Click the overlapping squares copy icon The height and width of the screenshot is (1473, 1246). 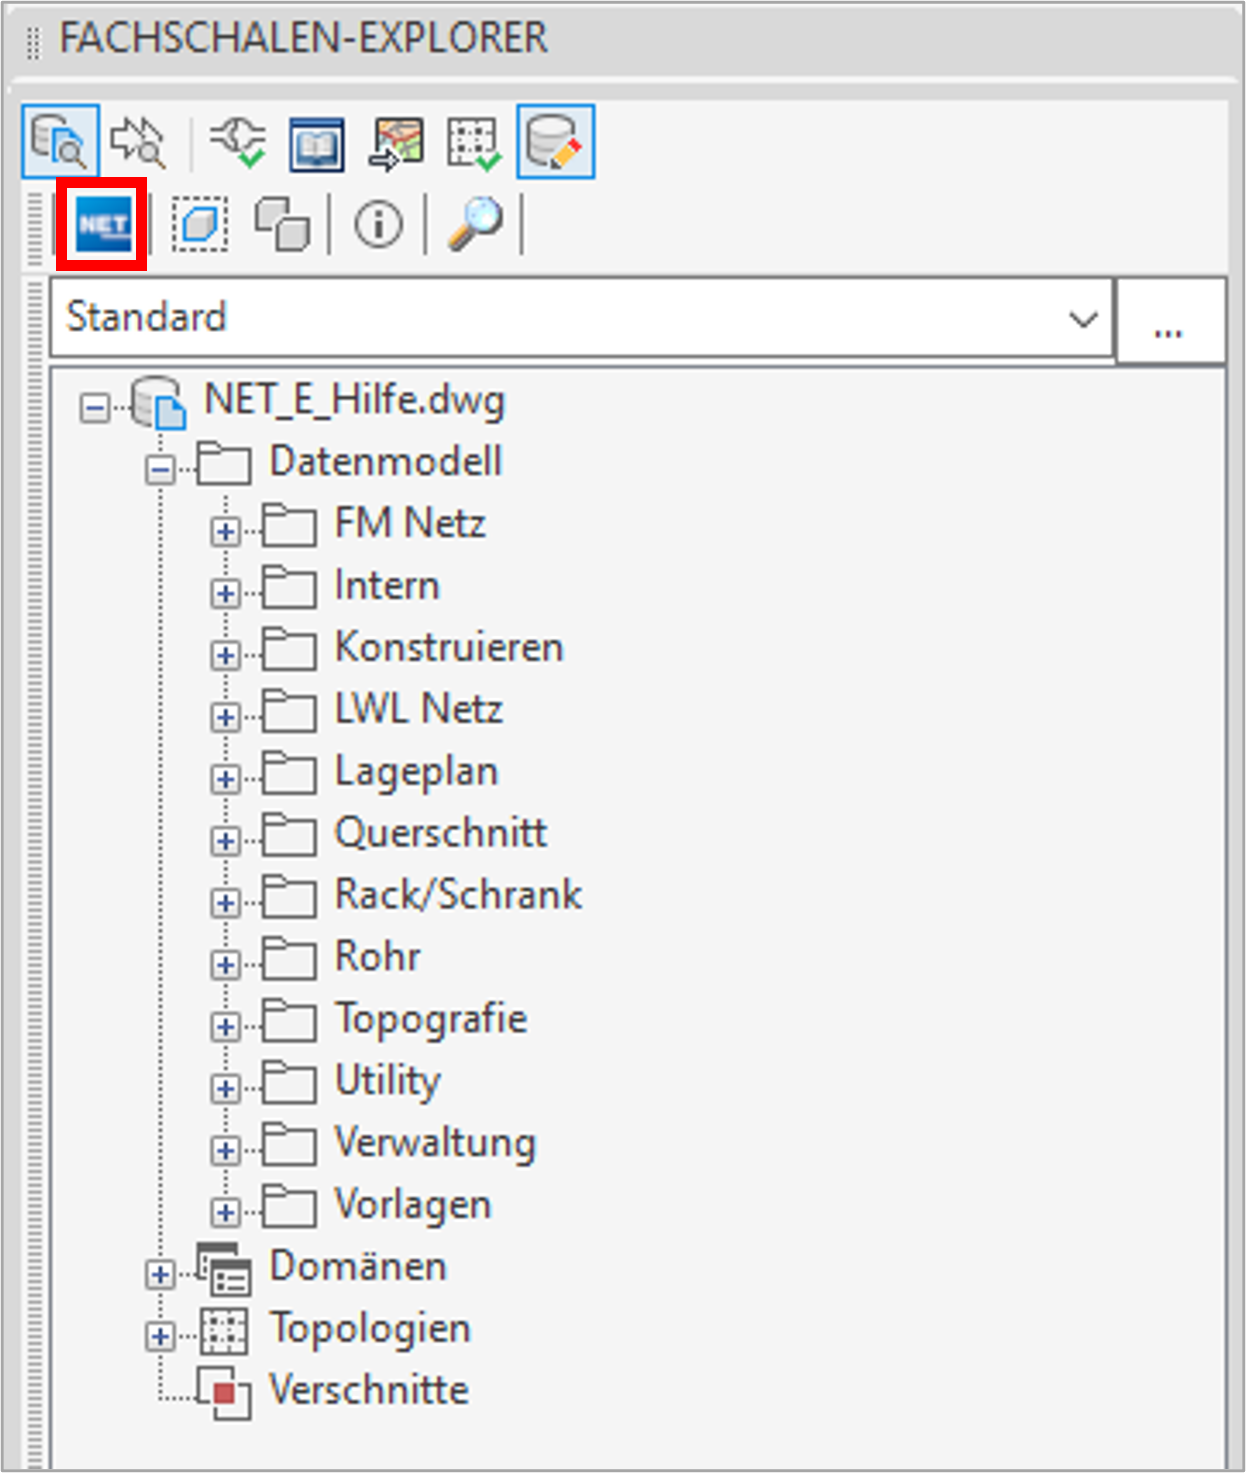pos(282,224)
